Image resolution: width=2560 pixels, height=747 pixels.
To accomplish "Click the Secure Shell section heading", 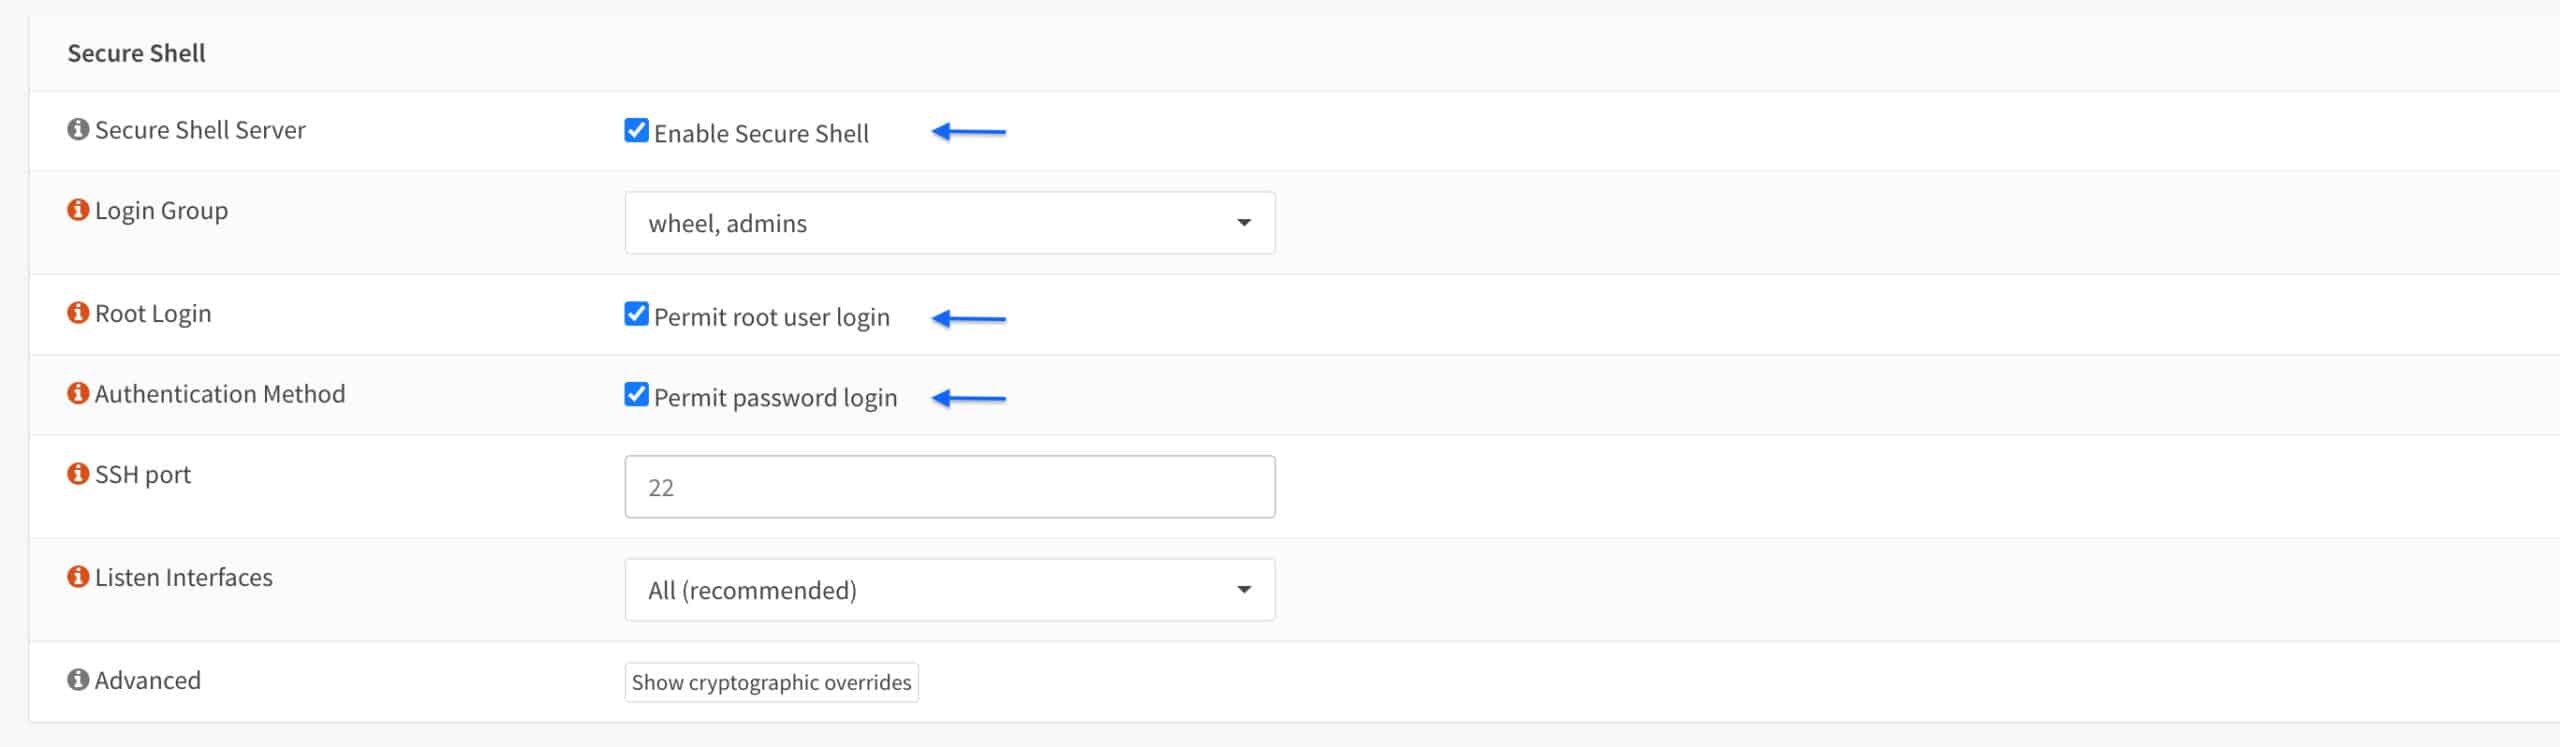I will 136,53.
